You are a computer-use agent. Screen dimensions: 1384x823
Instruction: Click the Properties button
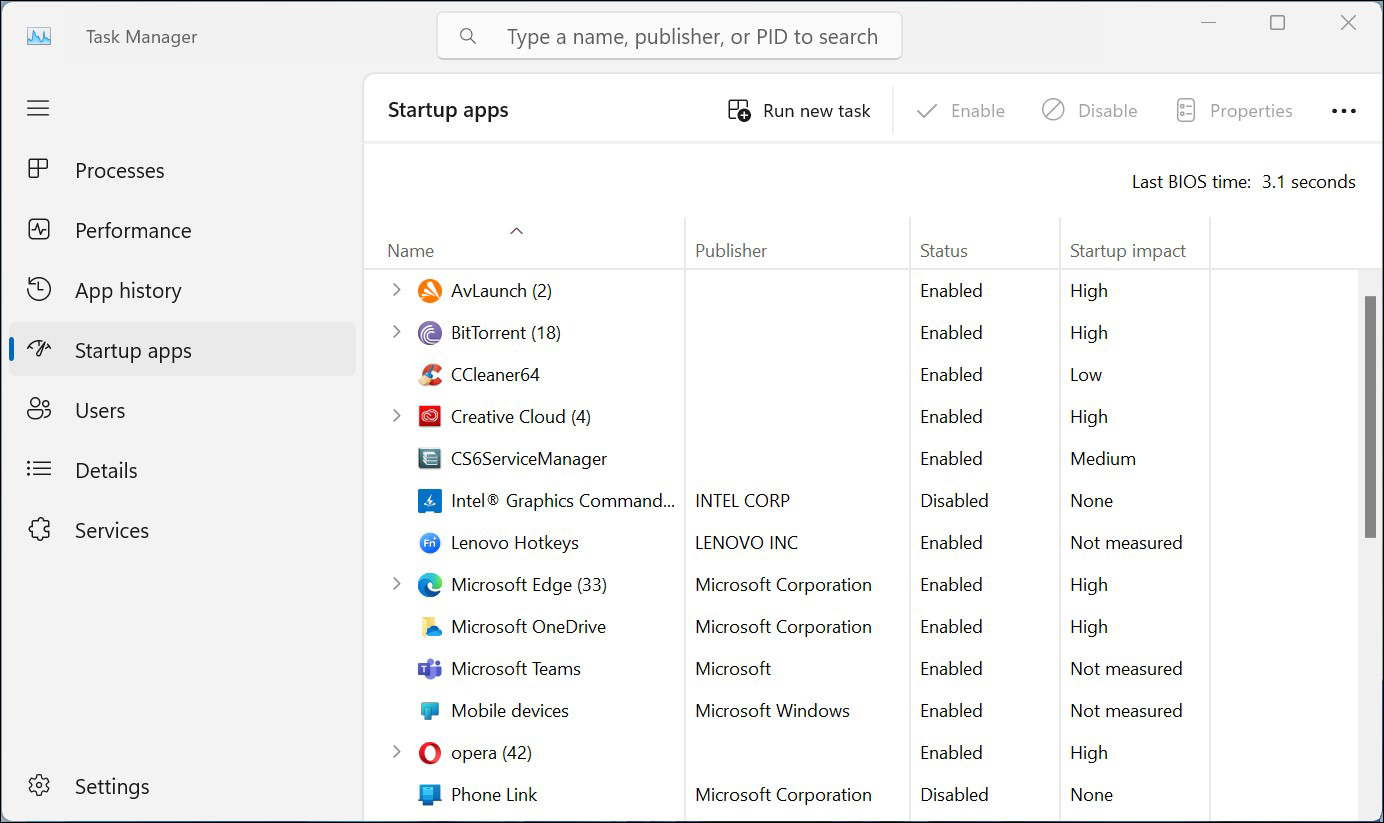1234,110
